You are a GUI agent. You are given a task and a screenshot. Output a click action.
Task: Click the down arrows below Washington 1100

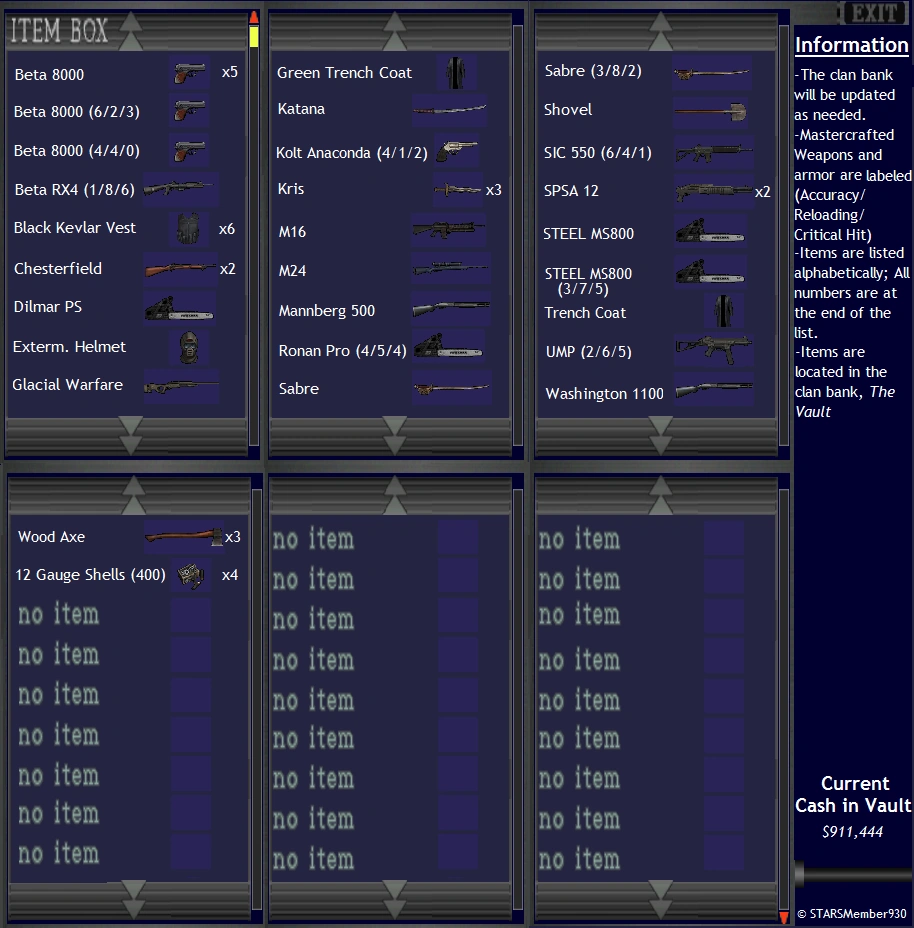tap(661, 434)
